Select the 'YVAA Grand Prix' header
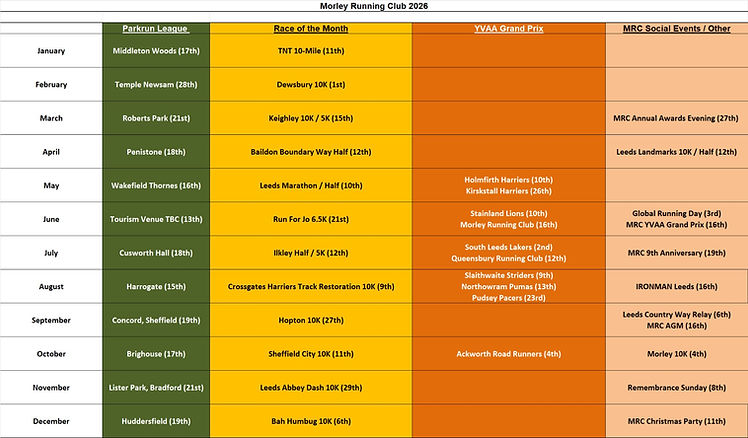Screen dimensions: 748x438 (x=509, y=29)
